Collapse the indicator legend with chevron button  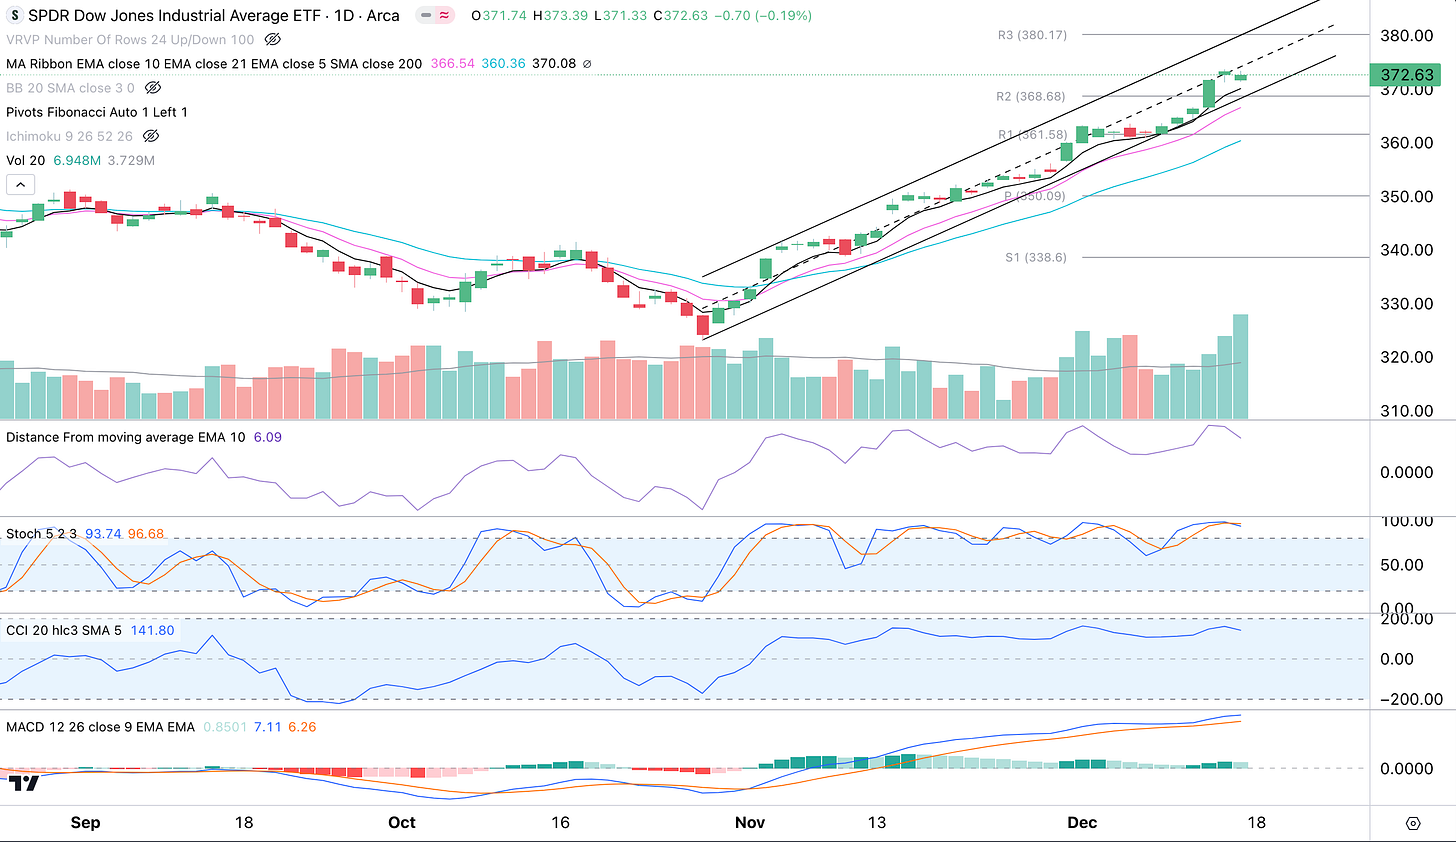coord(20,184)
